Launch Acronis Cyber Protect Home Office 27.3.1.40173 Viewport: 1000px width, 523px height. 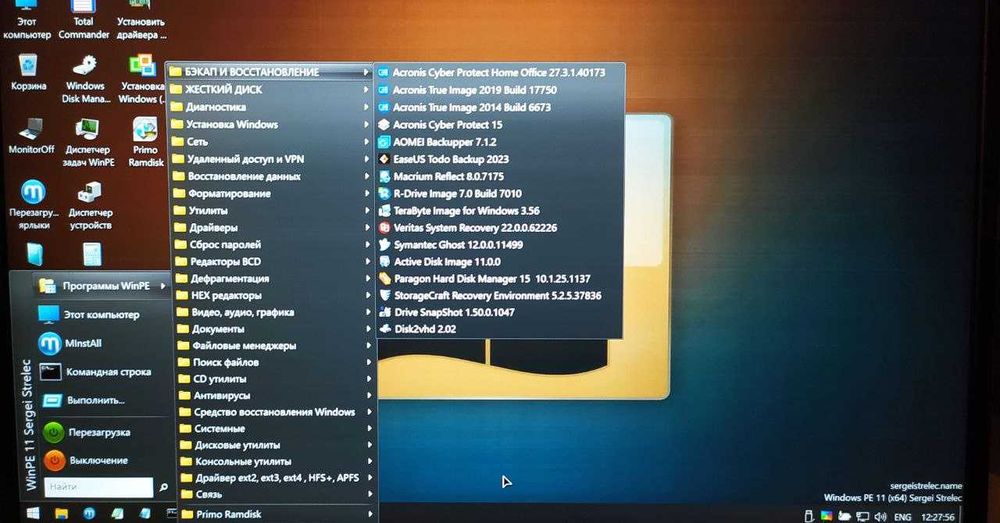pos(499,72)
